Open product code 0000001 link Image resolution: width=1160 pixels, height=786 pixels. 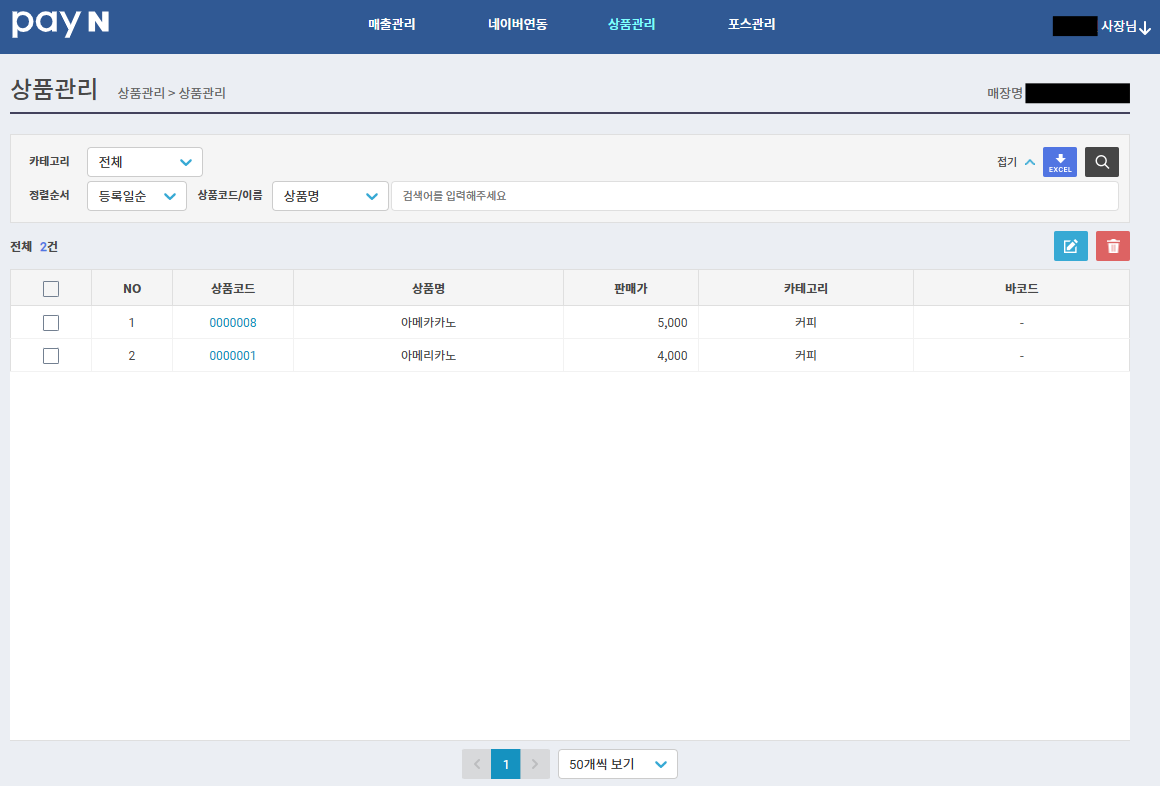[x=233, y=356]
